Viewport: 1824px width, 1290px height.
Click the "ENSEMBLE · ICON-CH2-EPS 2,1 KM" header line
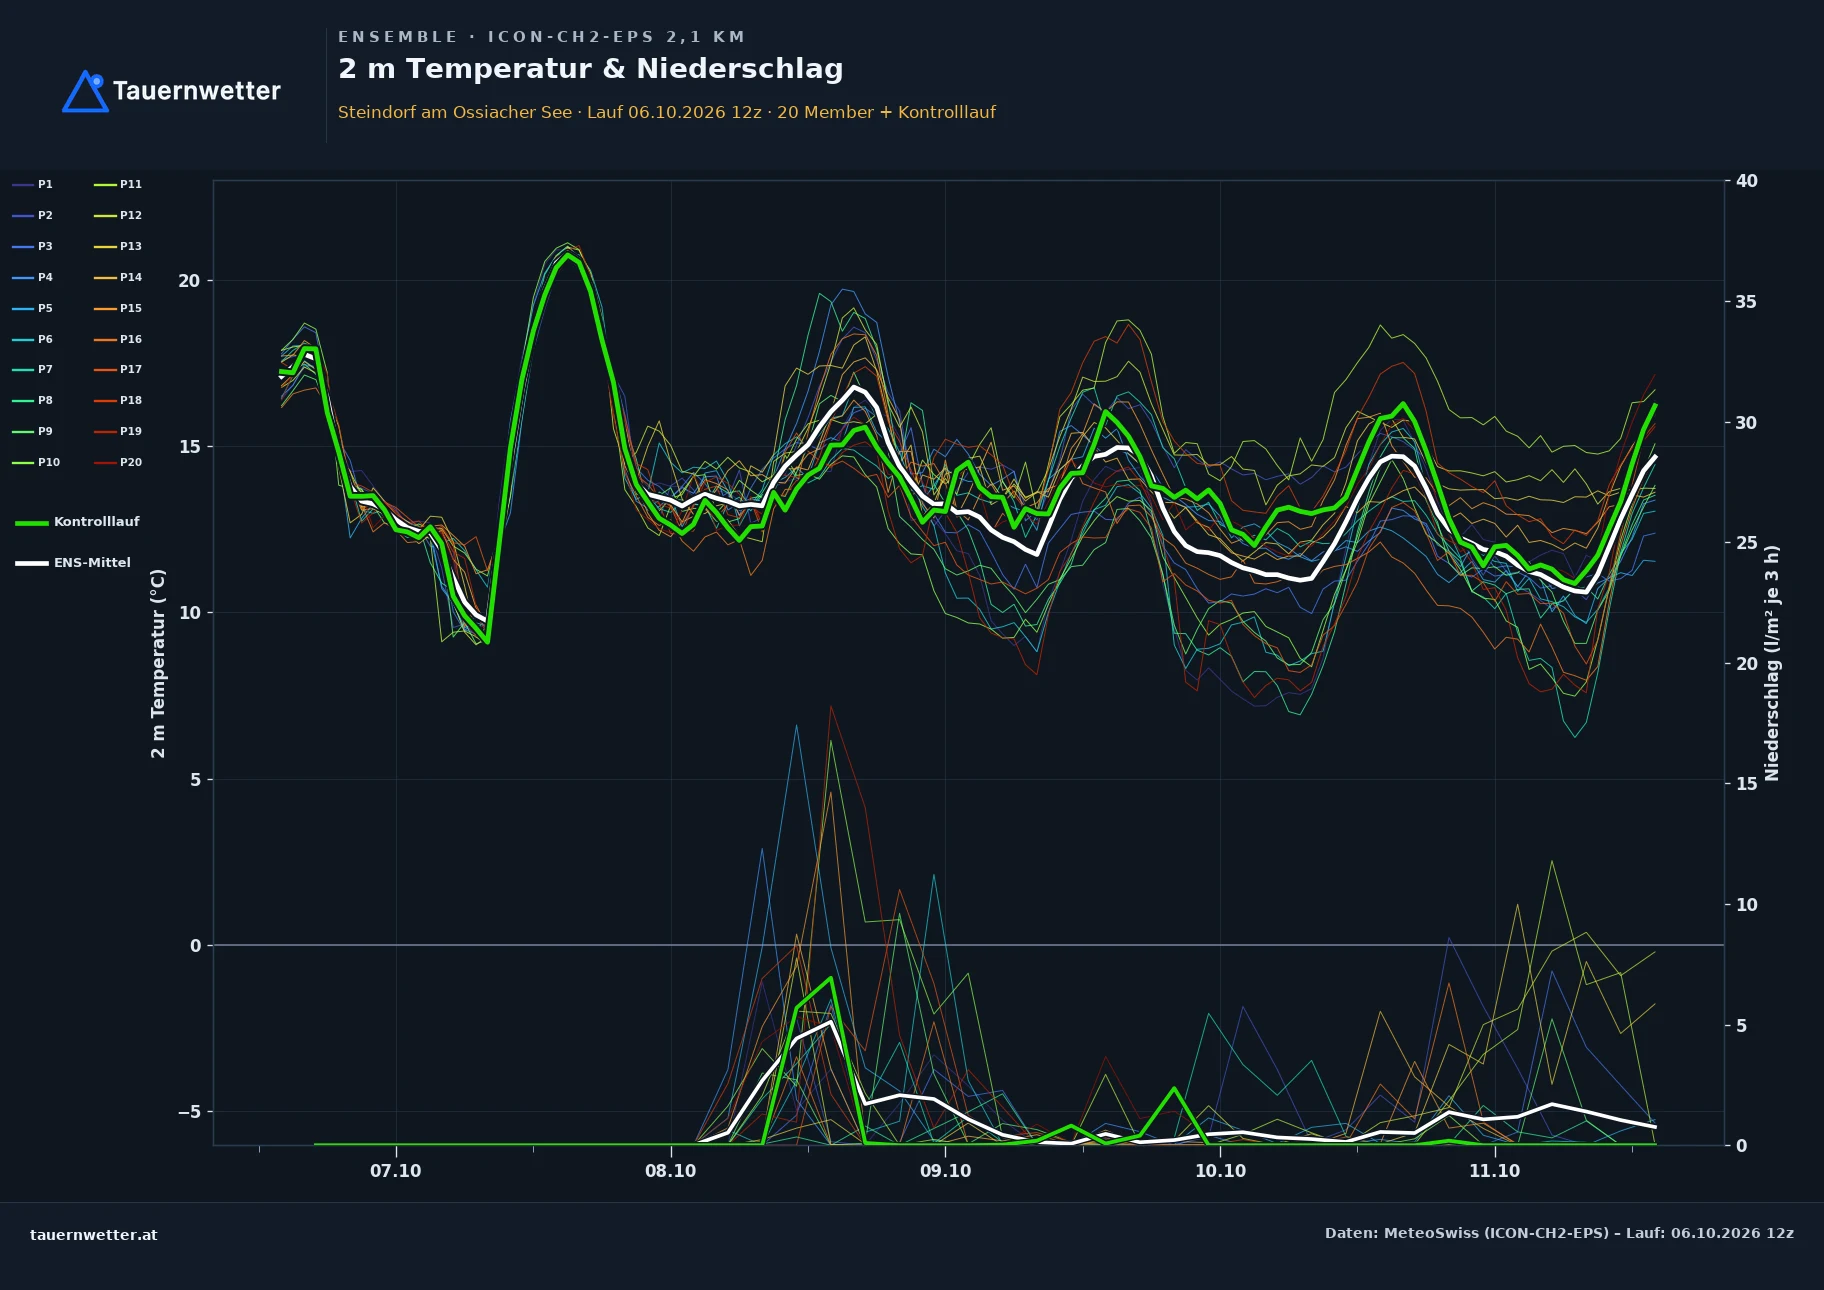pyautogui.click(x=541, y=37)
